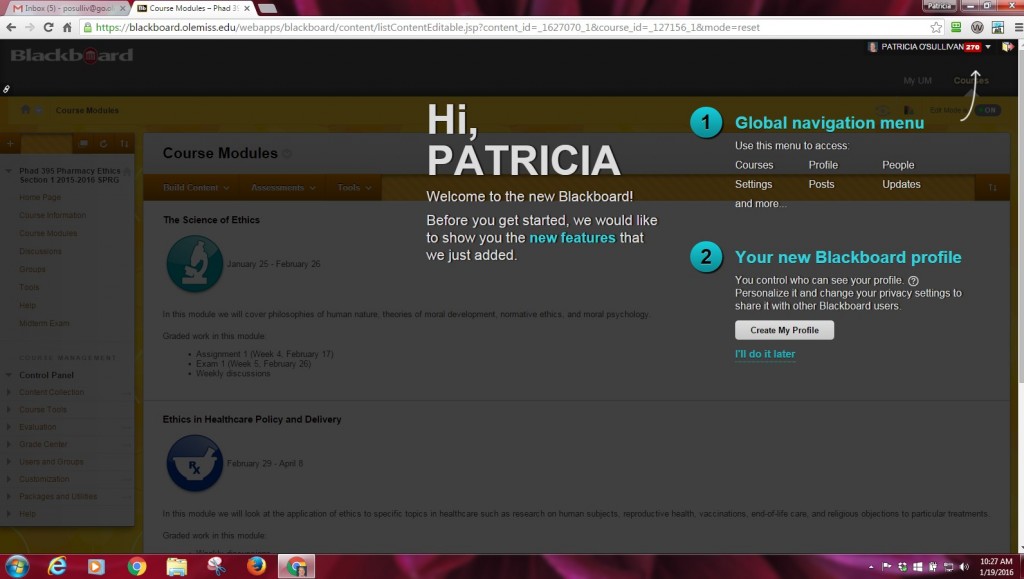Screen dimensions: 1024x579
Task: Open Course Information in the course menu
Action: [x=52, y=215]
